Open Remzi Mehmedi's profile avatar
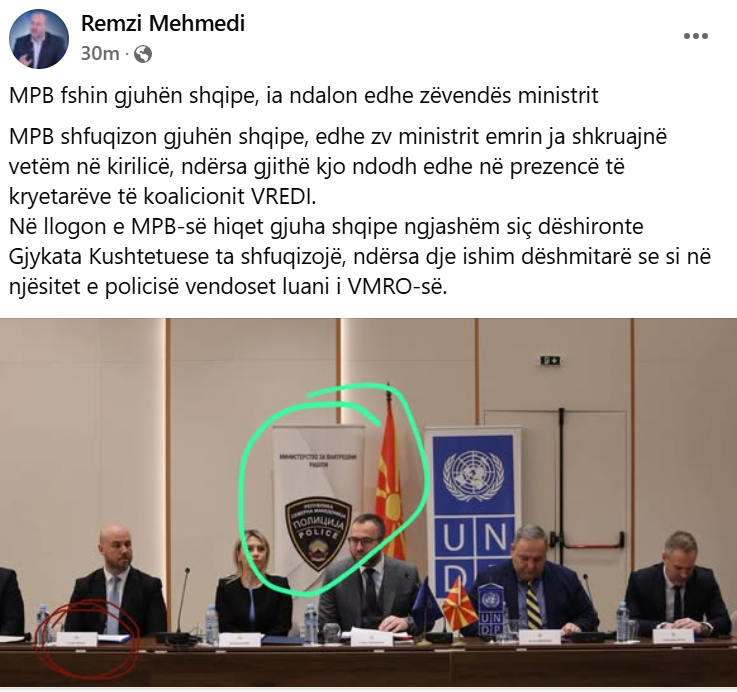 pyautogui.click(x=39, y=39)
